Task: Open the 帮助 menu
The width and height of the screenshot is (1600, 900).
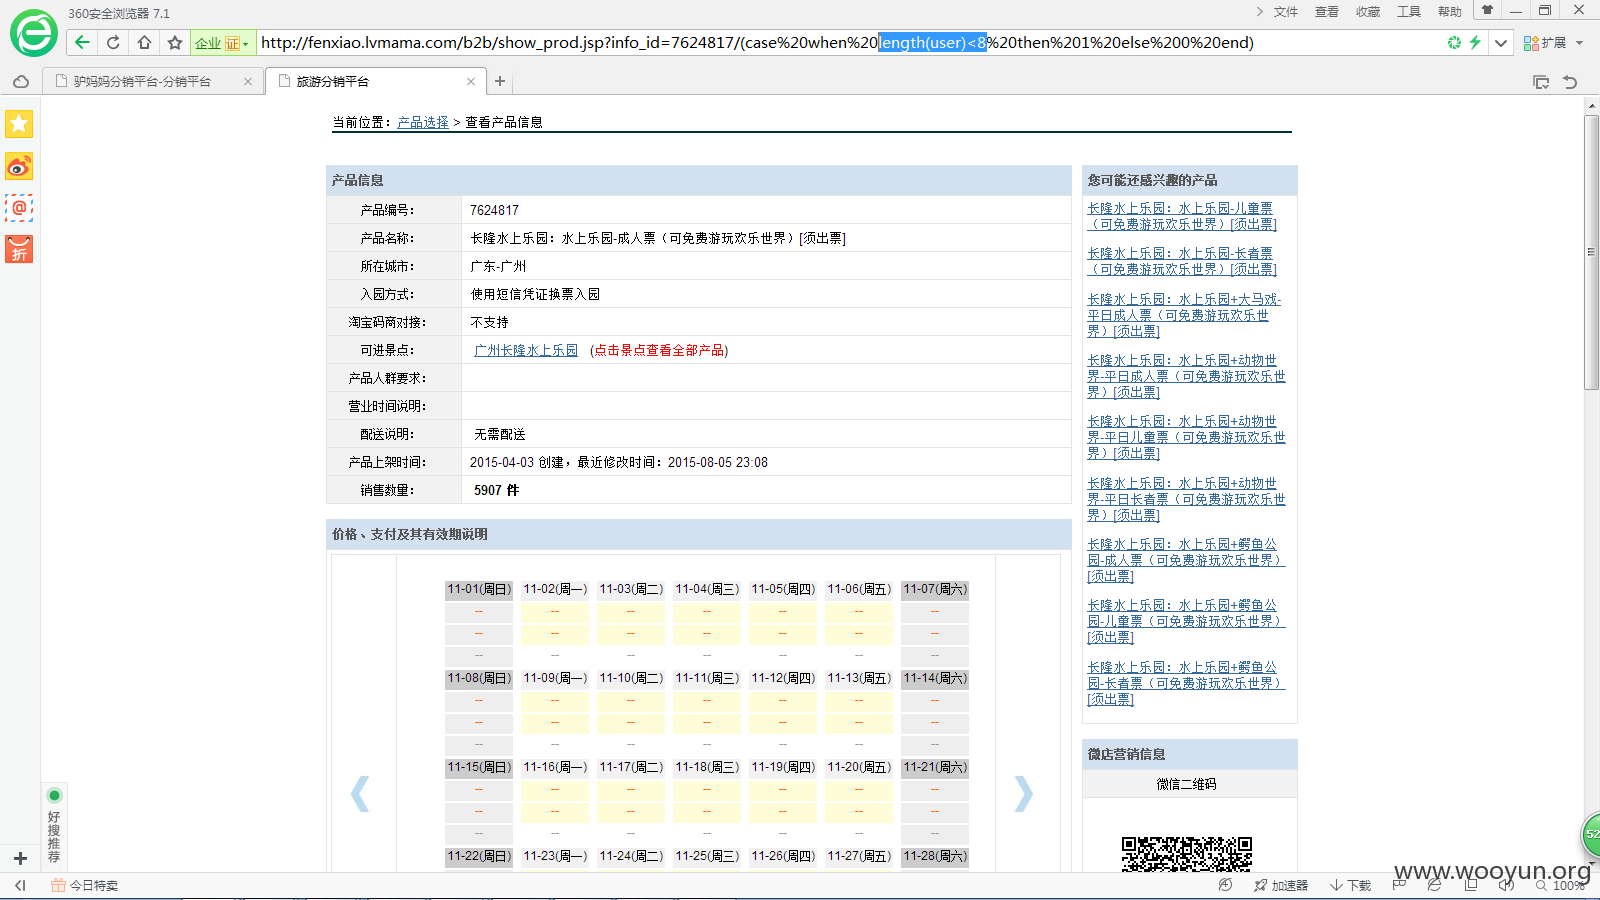Action: point(1450,11)
